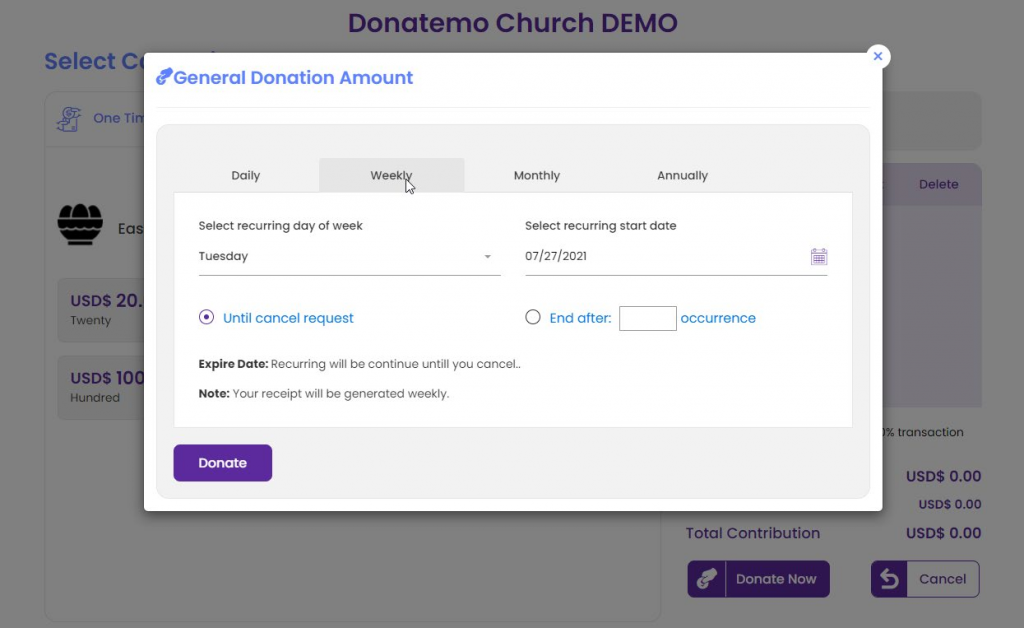The width and height of the screenshot is (1024, 628).
Task: Click the Delete column header
Action: pos(938,184)
